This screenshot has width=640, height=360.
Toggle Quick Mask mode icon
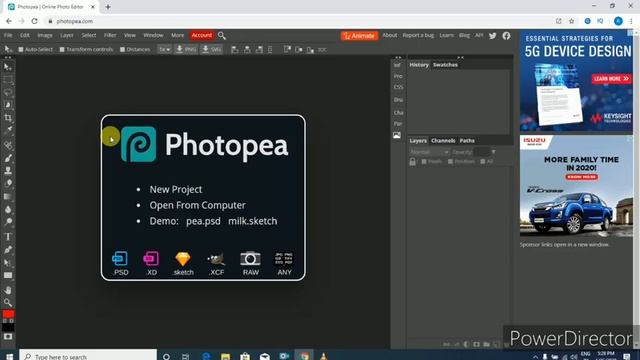tap(8, 337)
